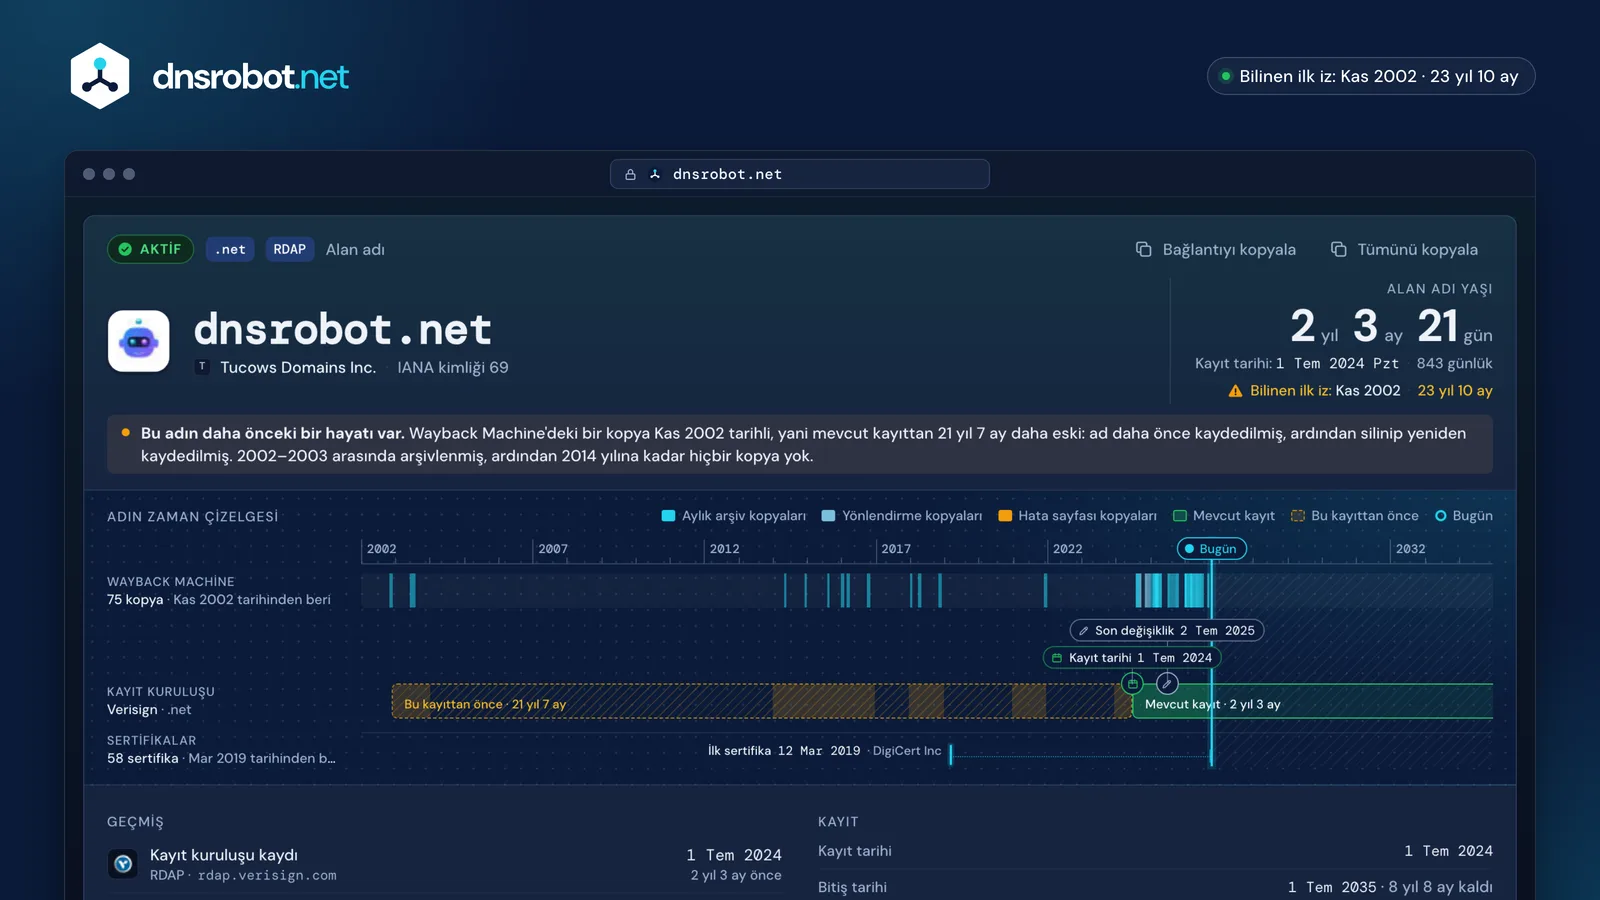Click the Verisign icon in Geçmiş list

pos(123,864)
